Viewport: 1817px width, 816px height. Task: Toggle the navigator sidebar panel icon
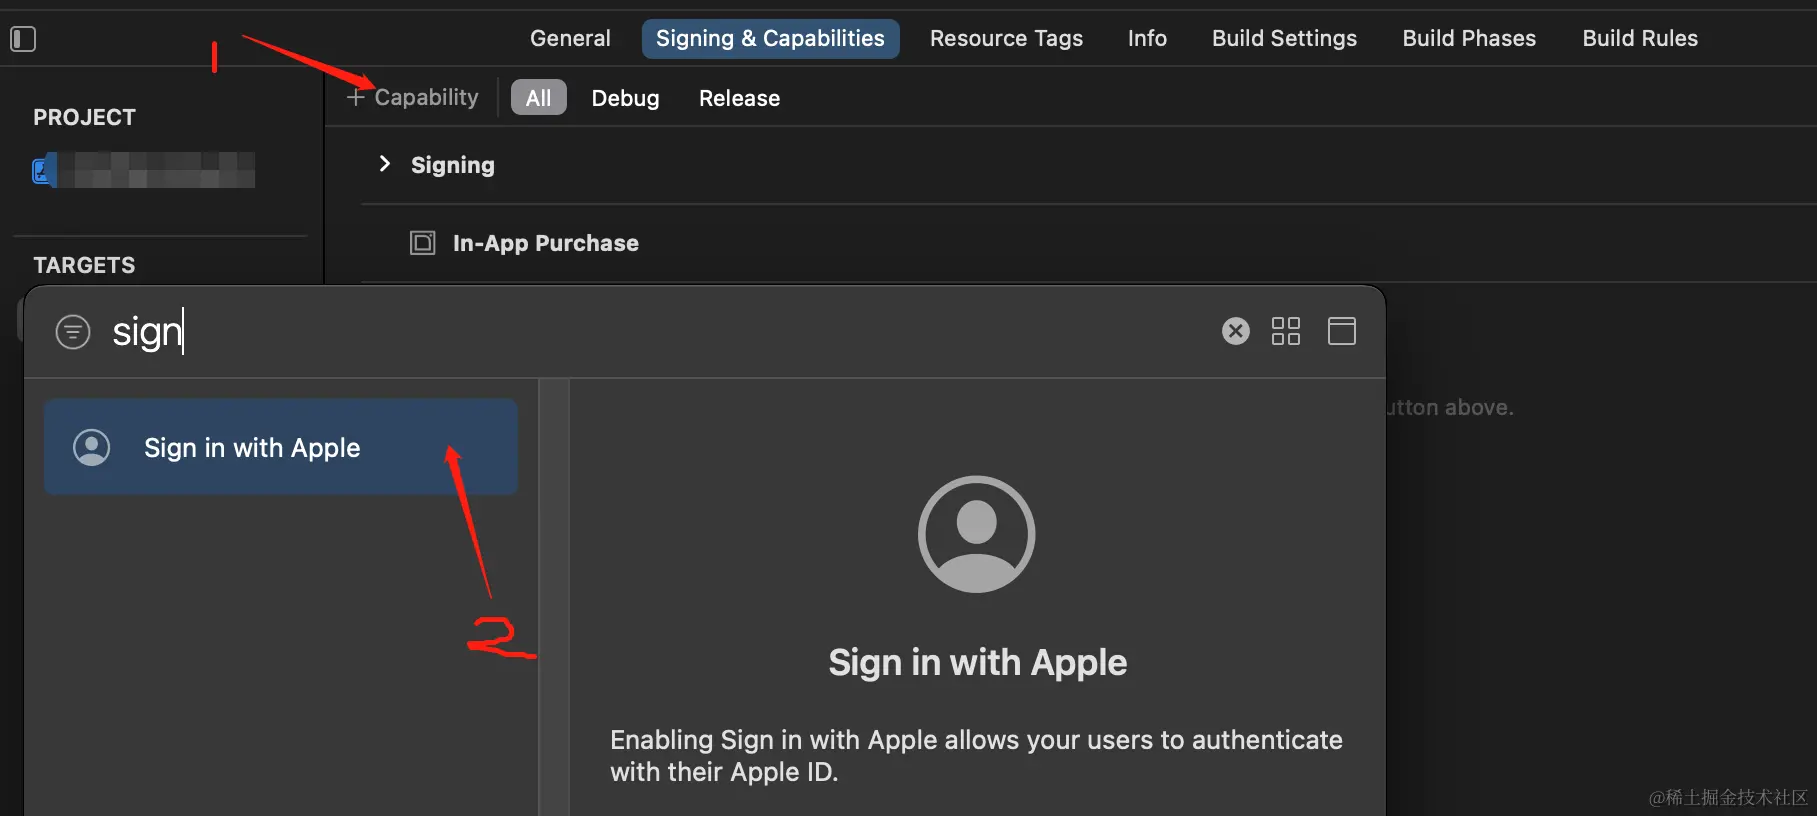[23, 39]
